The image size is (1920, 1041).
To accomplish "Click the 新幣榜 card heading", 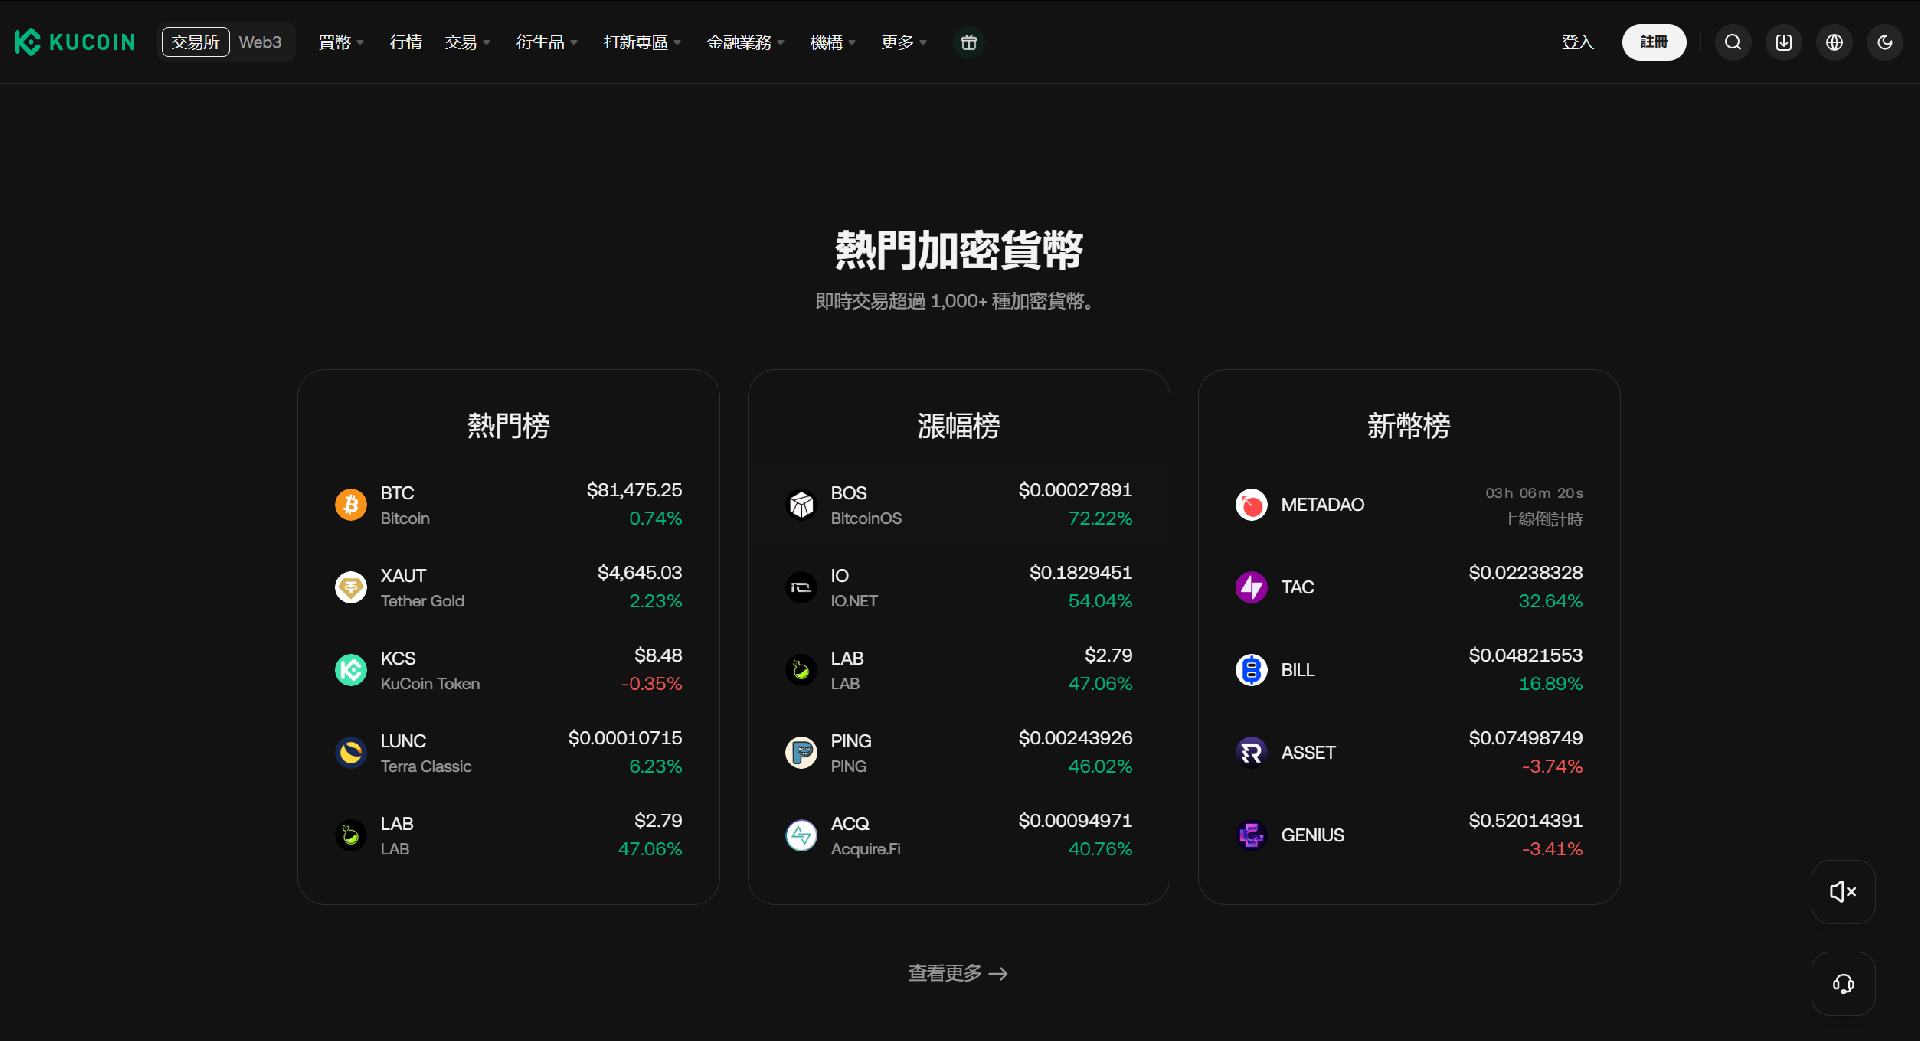I will (1409, 426).
